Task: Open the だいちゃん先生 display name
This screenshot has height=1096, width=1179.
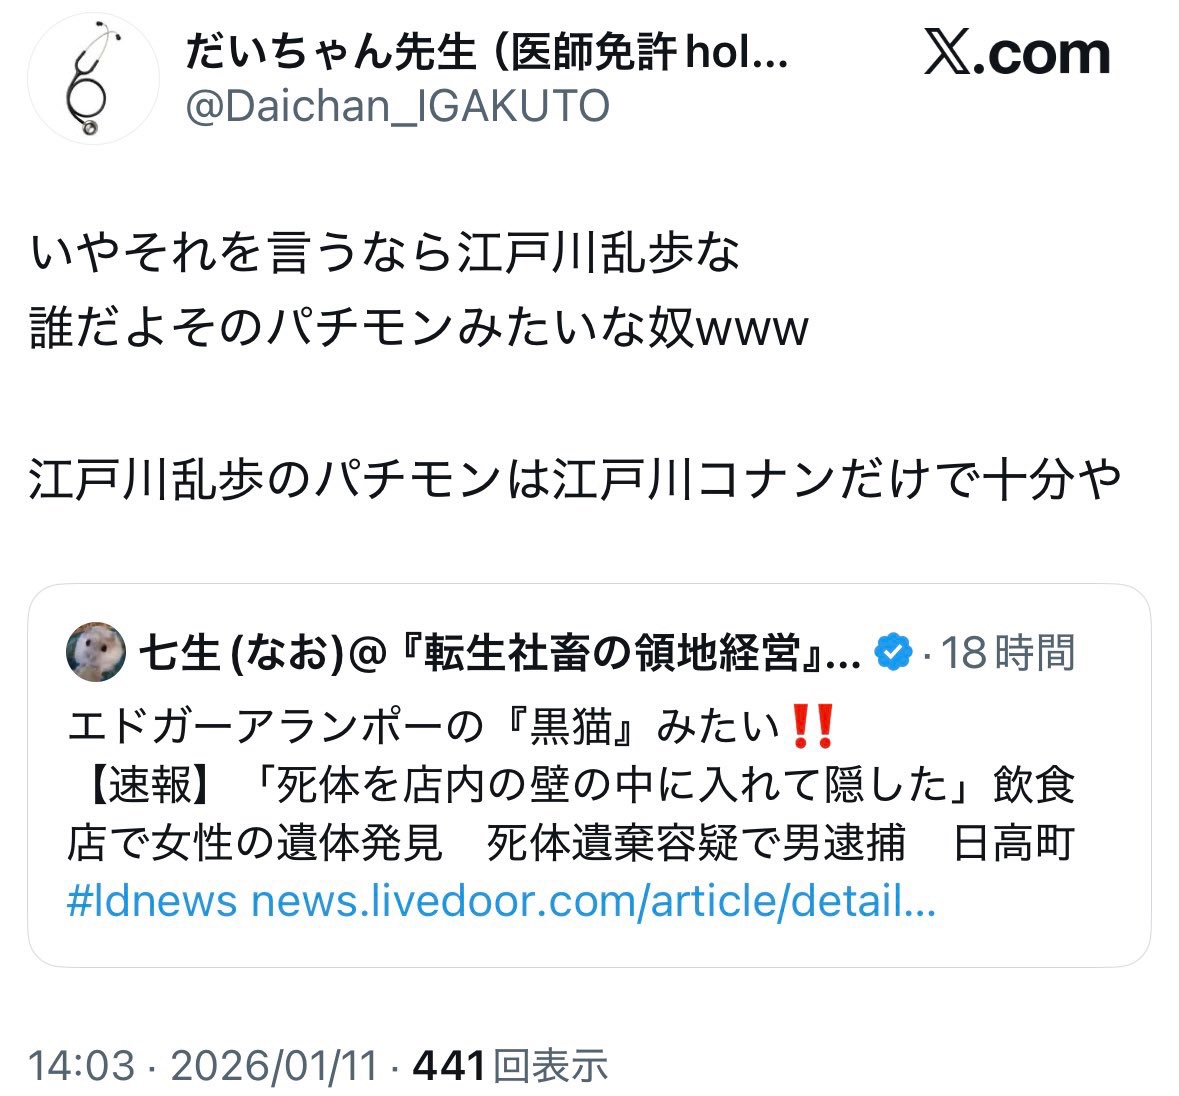Action: pyautogui.click(x=487, y=53)
